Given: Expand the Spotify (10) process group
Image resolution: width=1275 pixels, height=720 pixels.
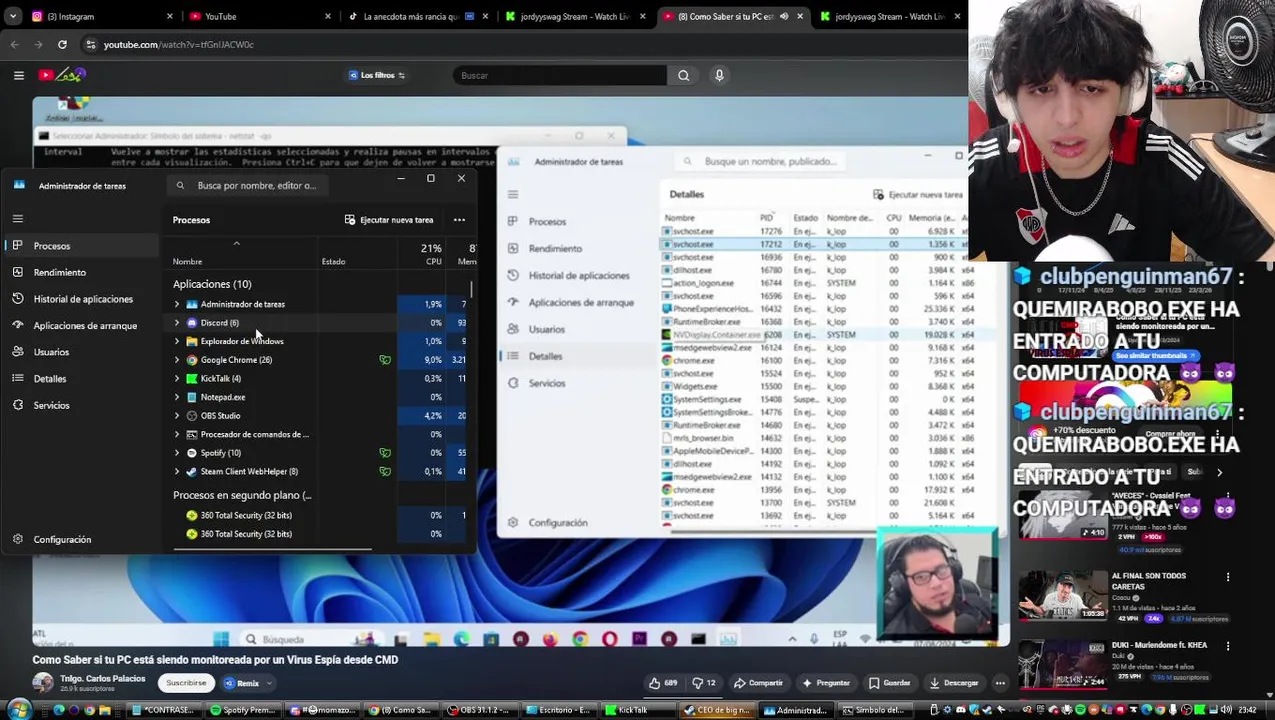Looking at the screenshot, I should [x=177, y=453].
